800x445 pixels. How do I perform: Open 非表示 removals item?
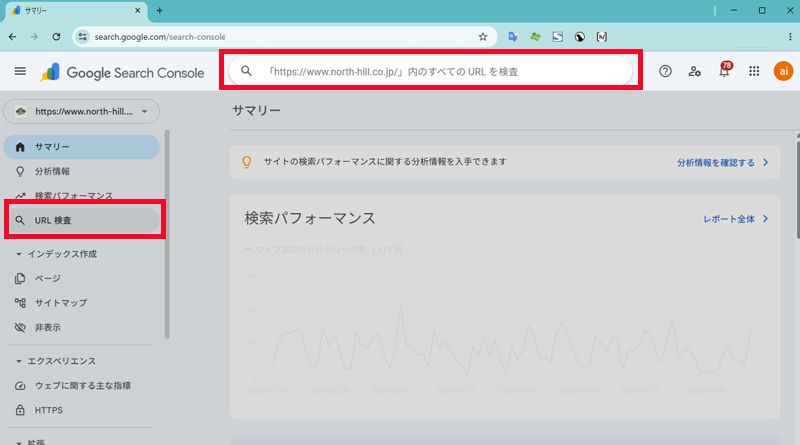pyautogui.click(x=82, y=328)
